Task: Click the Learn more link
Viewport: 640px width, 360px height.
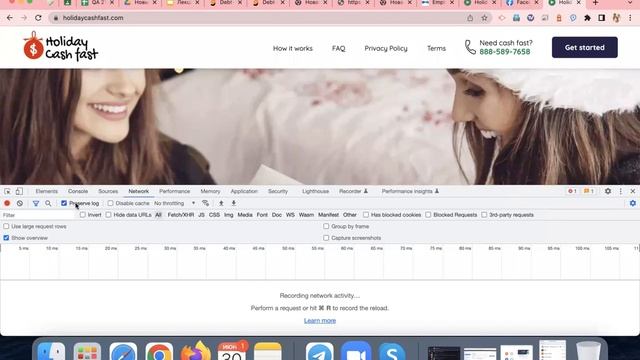Action: pos(320,321)
